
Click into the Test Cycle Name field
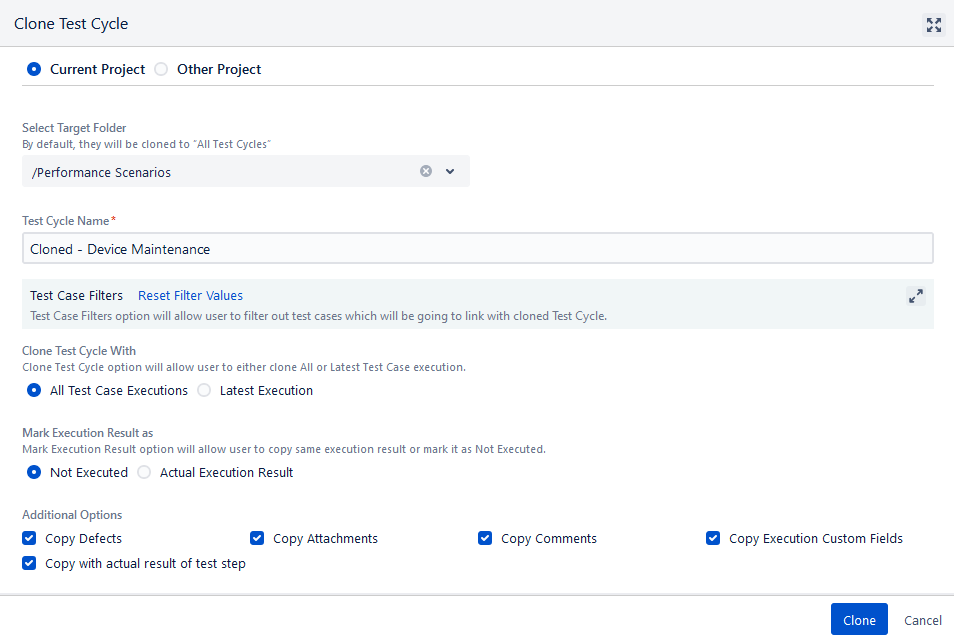click(x=477, y=248)
